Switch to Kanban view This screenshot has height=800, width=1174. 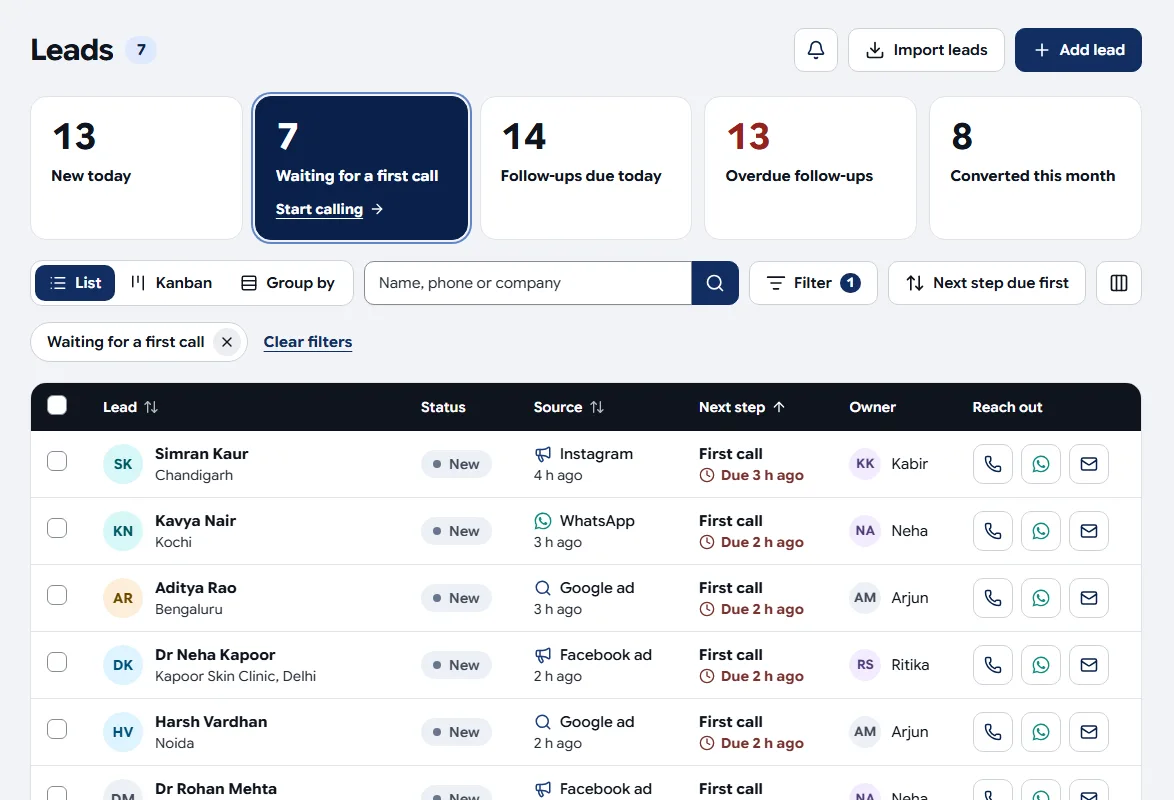pos(171,283)
